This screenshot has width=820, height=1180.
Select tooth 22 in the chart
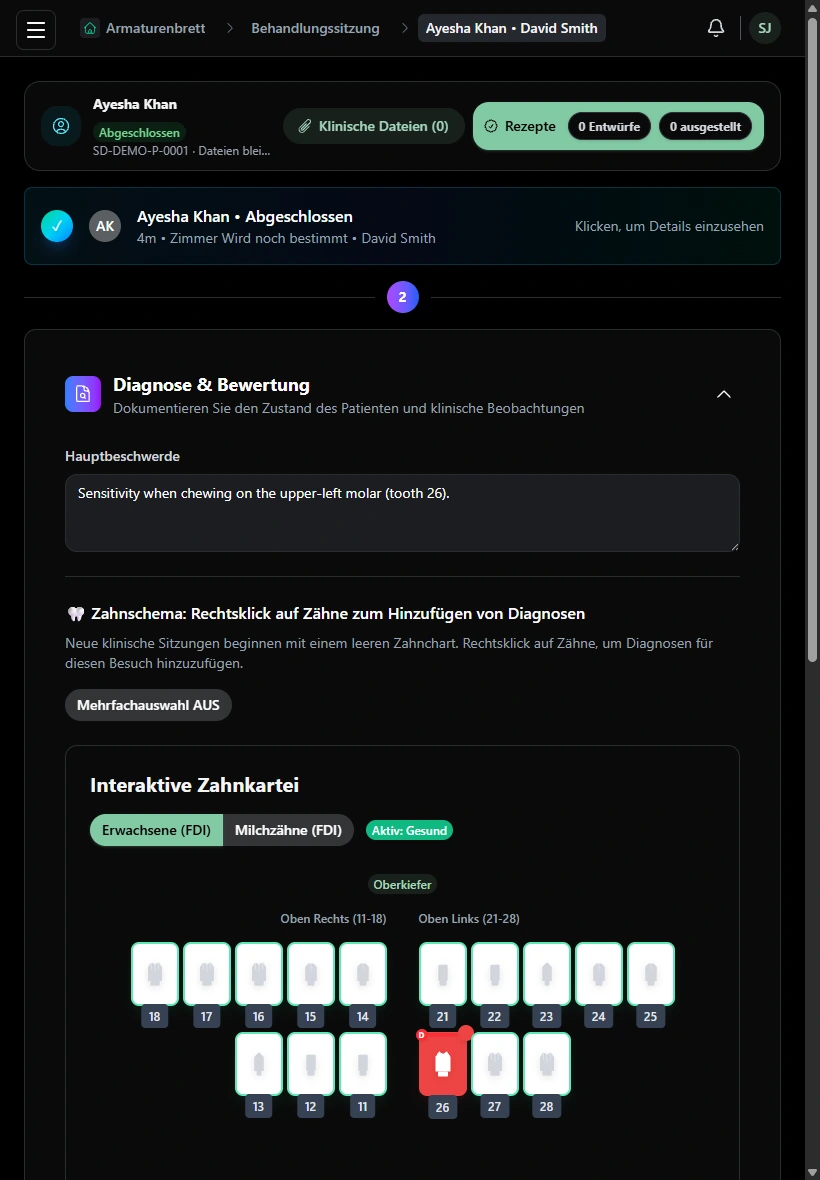494,974
